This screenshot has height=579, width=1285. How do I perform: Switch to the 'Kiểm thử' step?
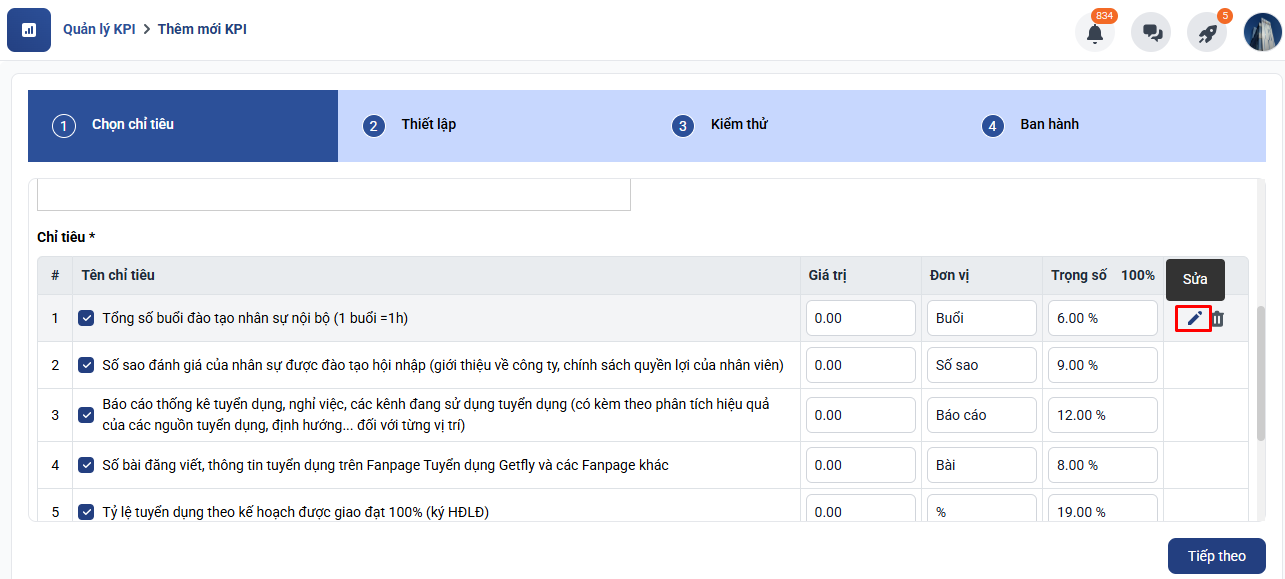pyautogui.click(x=738, y=125)
